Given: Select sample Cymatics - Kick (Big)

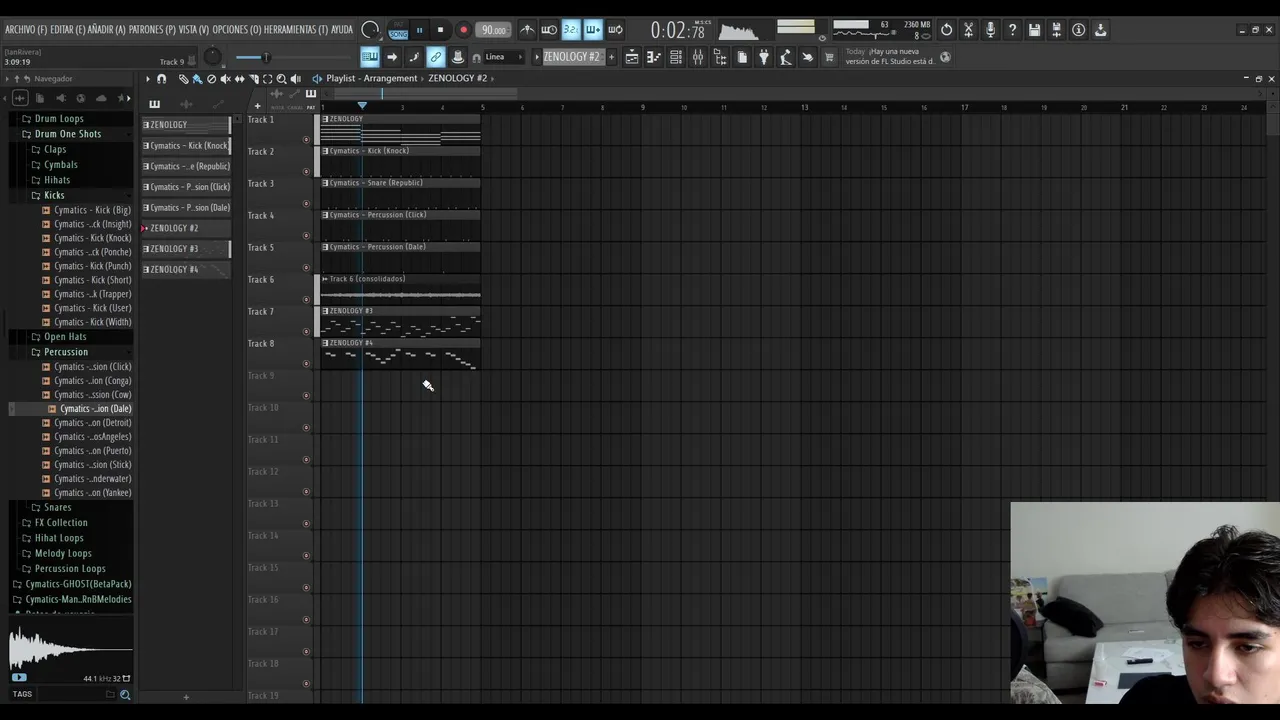Looking at the screenshot, I should [92, 210].
